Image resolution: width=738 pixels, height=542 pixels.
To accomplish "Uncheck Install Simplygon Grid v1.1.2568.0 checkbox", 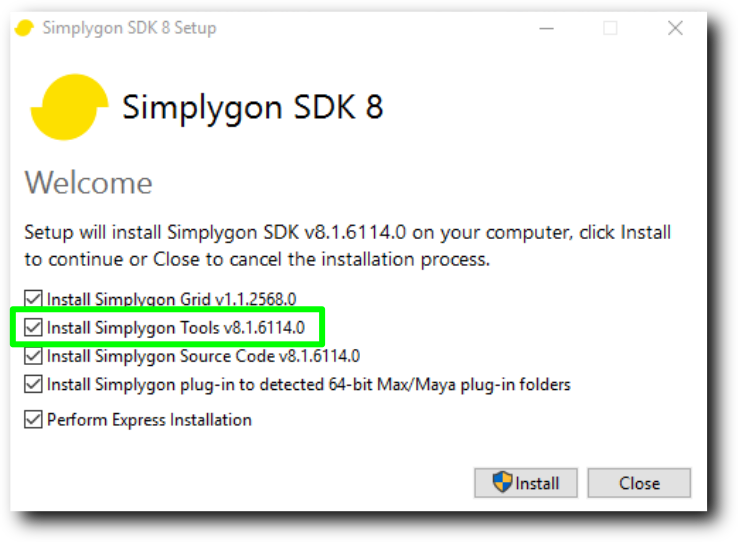I will pos(33,299).
